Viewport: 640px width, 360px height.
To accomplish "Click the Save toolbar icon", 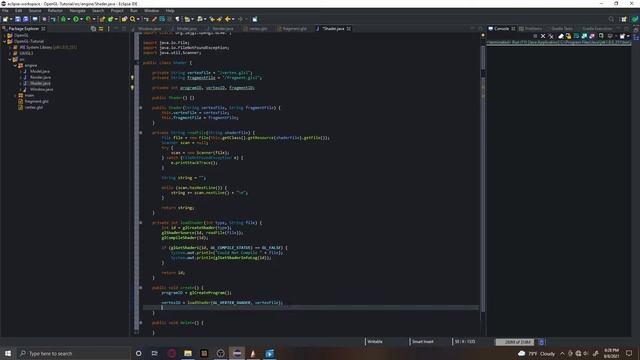I will (x=18, y=19).
